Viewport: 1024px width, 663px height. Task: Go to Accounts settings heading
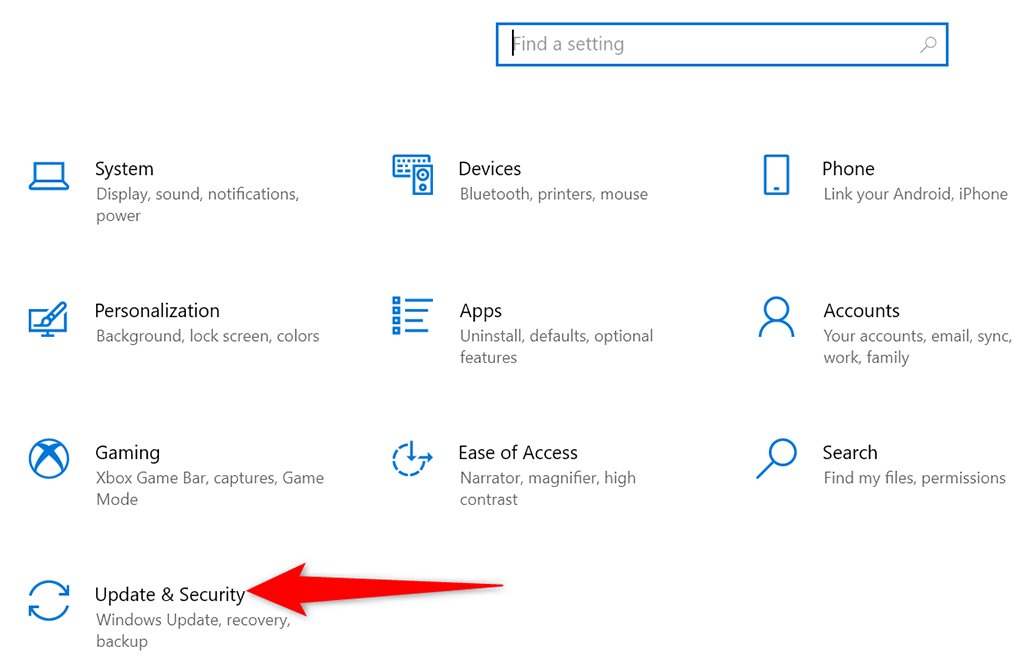(x=861, y=311)
